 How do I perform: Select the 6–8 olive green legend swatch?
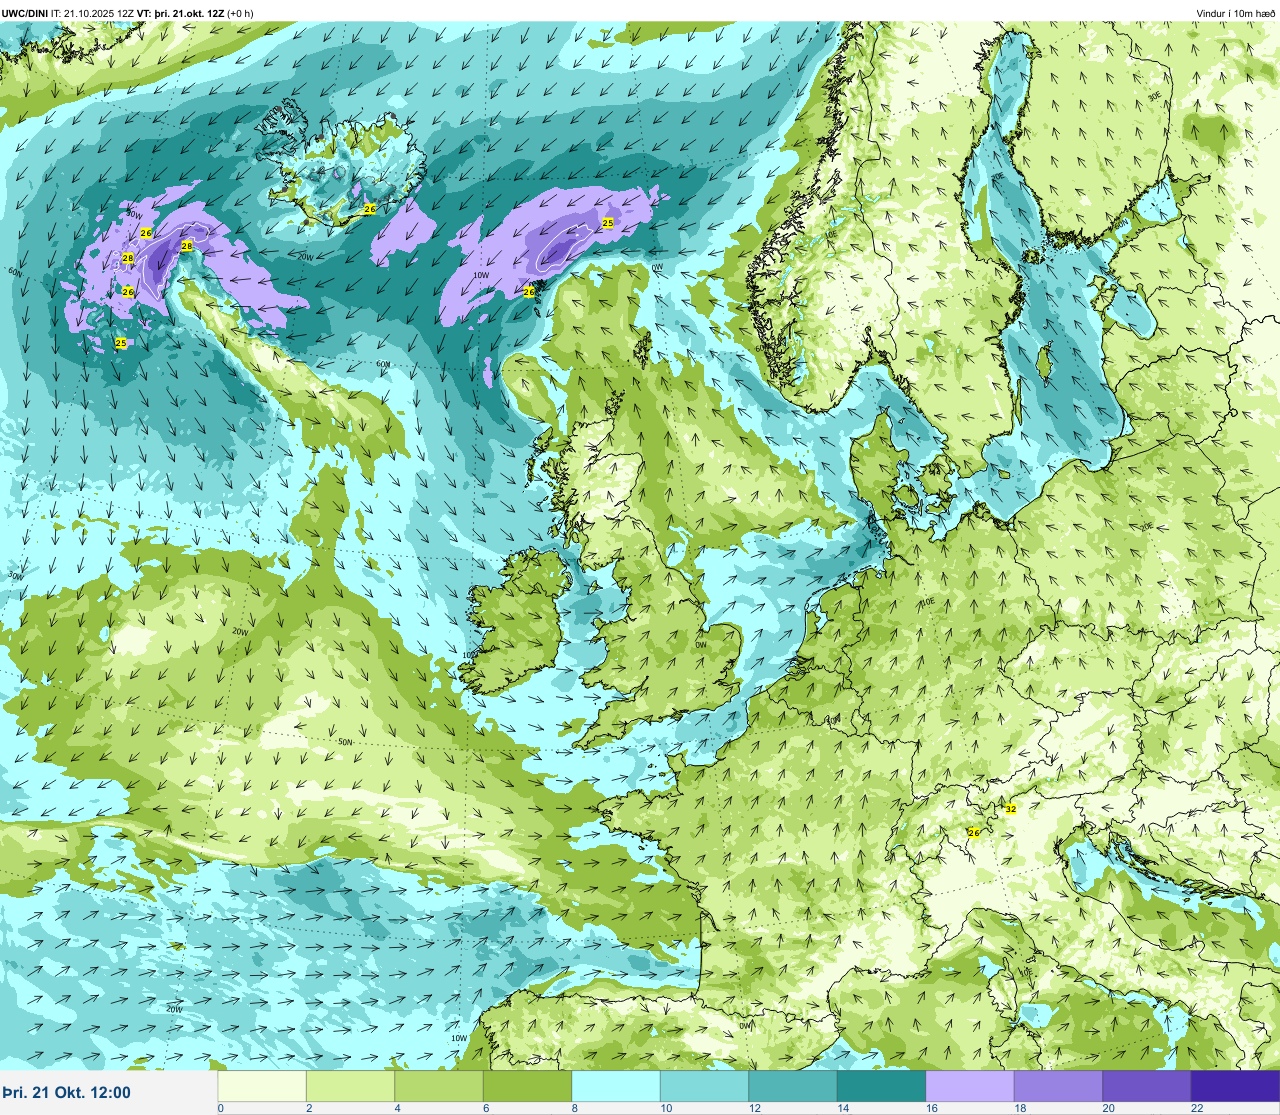(527, 1087)
